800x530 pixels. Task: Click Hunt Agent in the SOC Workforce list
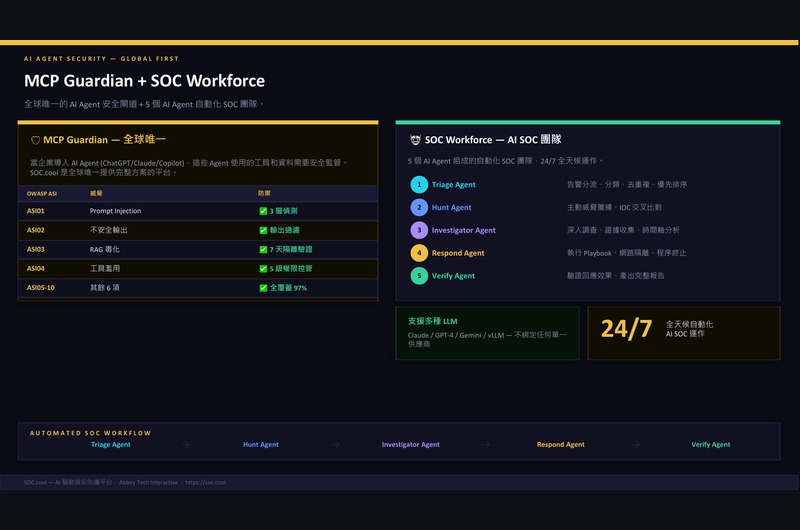click(x=452, y=208)
